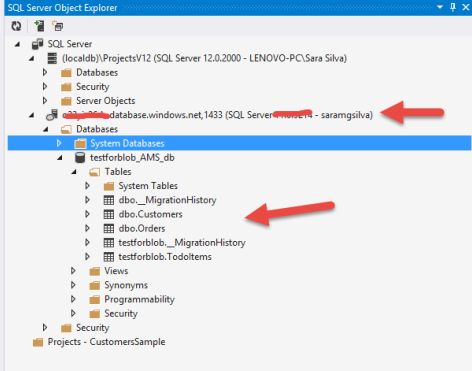This screenshot has width=472, height=371.
Task: Select the Programmability label
Action: [x=139, y=299]
